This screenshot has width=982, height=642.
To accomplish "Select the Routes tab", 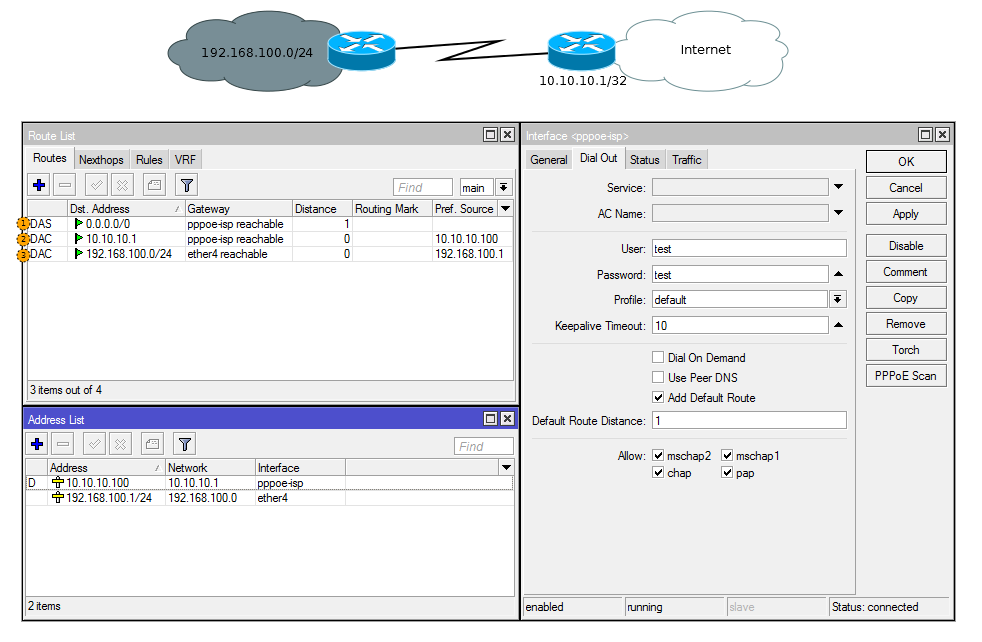I will (50, 158).
